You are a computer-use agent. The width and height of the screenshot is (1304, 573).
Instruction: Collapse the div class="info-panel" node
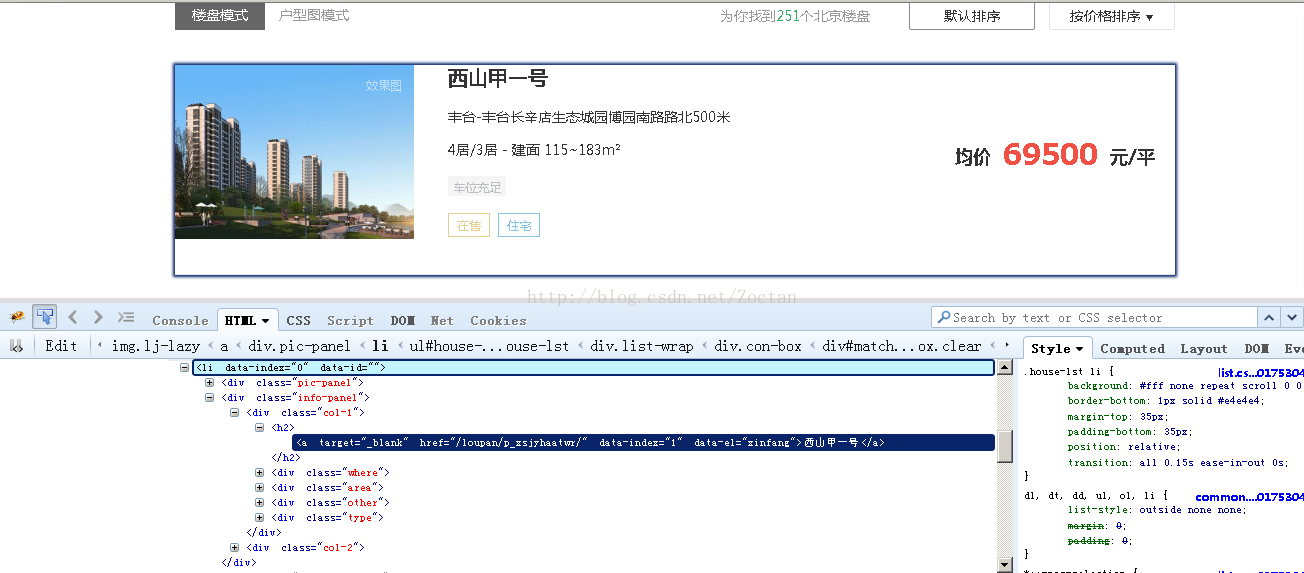coord(209,398)
